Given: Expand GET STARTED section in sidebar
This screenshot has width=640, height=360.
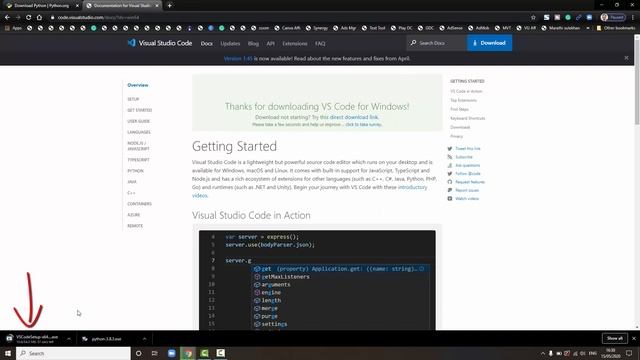Looking at the screenshot, I should point(140,110).
